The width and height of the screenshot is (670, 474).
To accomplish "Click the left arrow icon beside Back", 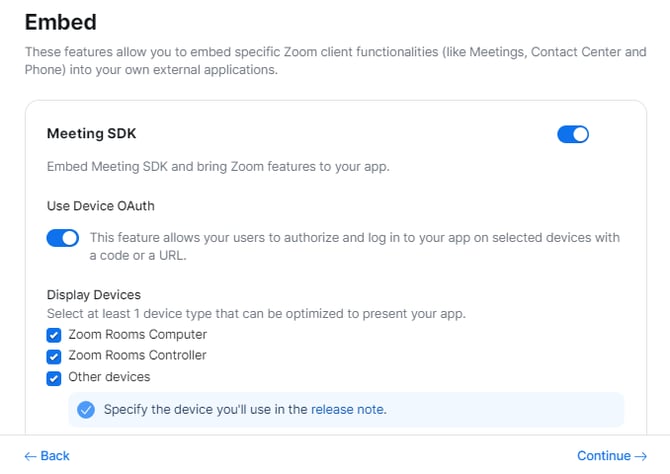I will [30, 456].
